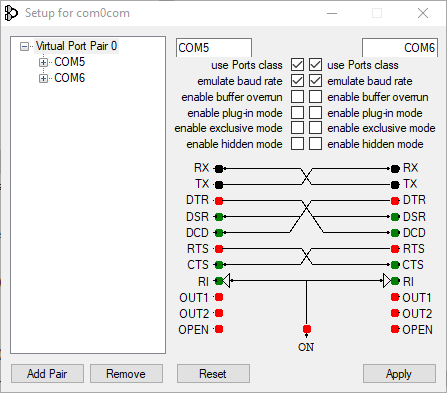Click the COM5 CTS green pin
This screenshot has width=447, height=393.
(x=219, y=265)
